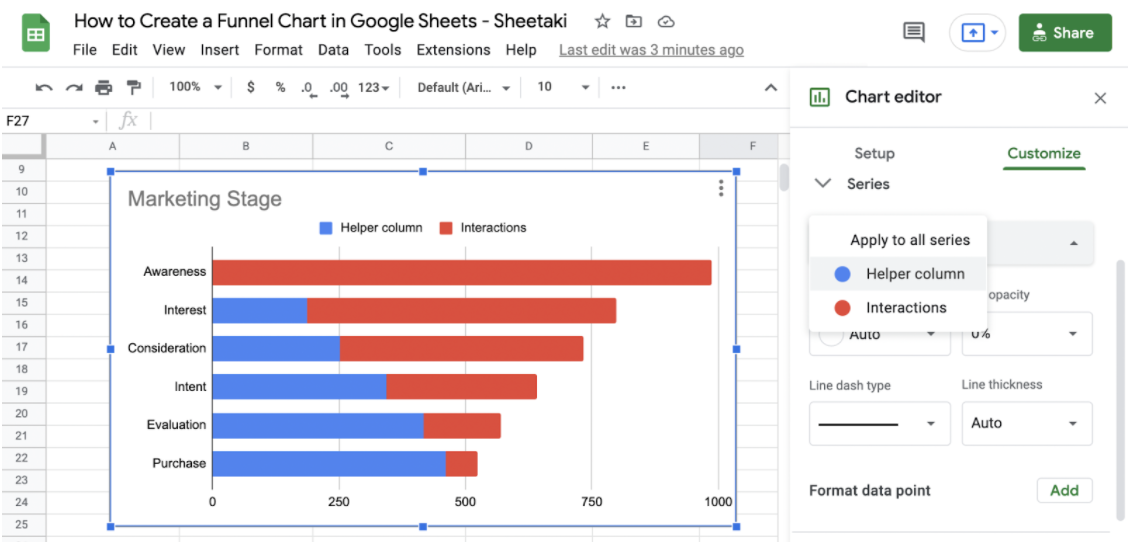
Task: Open the font size 10 dropdown
Action: (563, 88)
